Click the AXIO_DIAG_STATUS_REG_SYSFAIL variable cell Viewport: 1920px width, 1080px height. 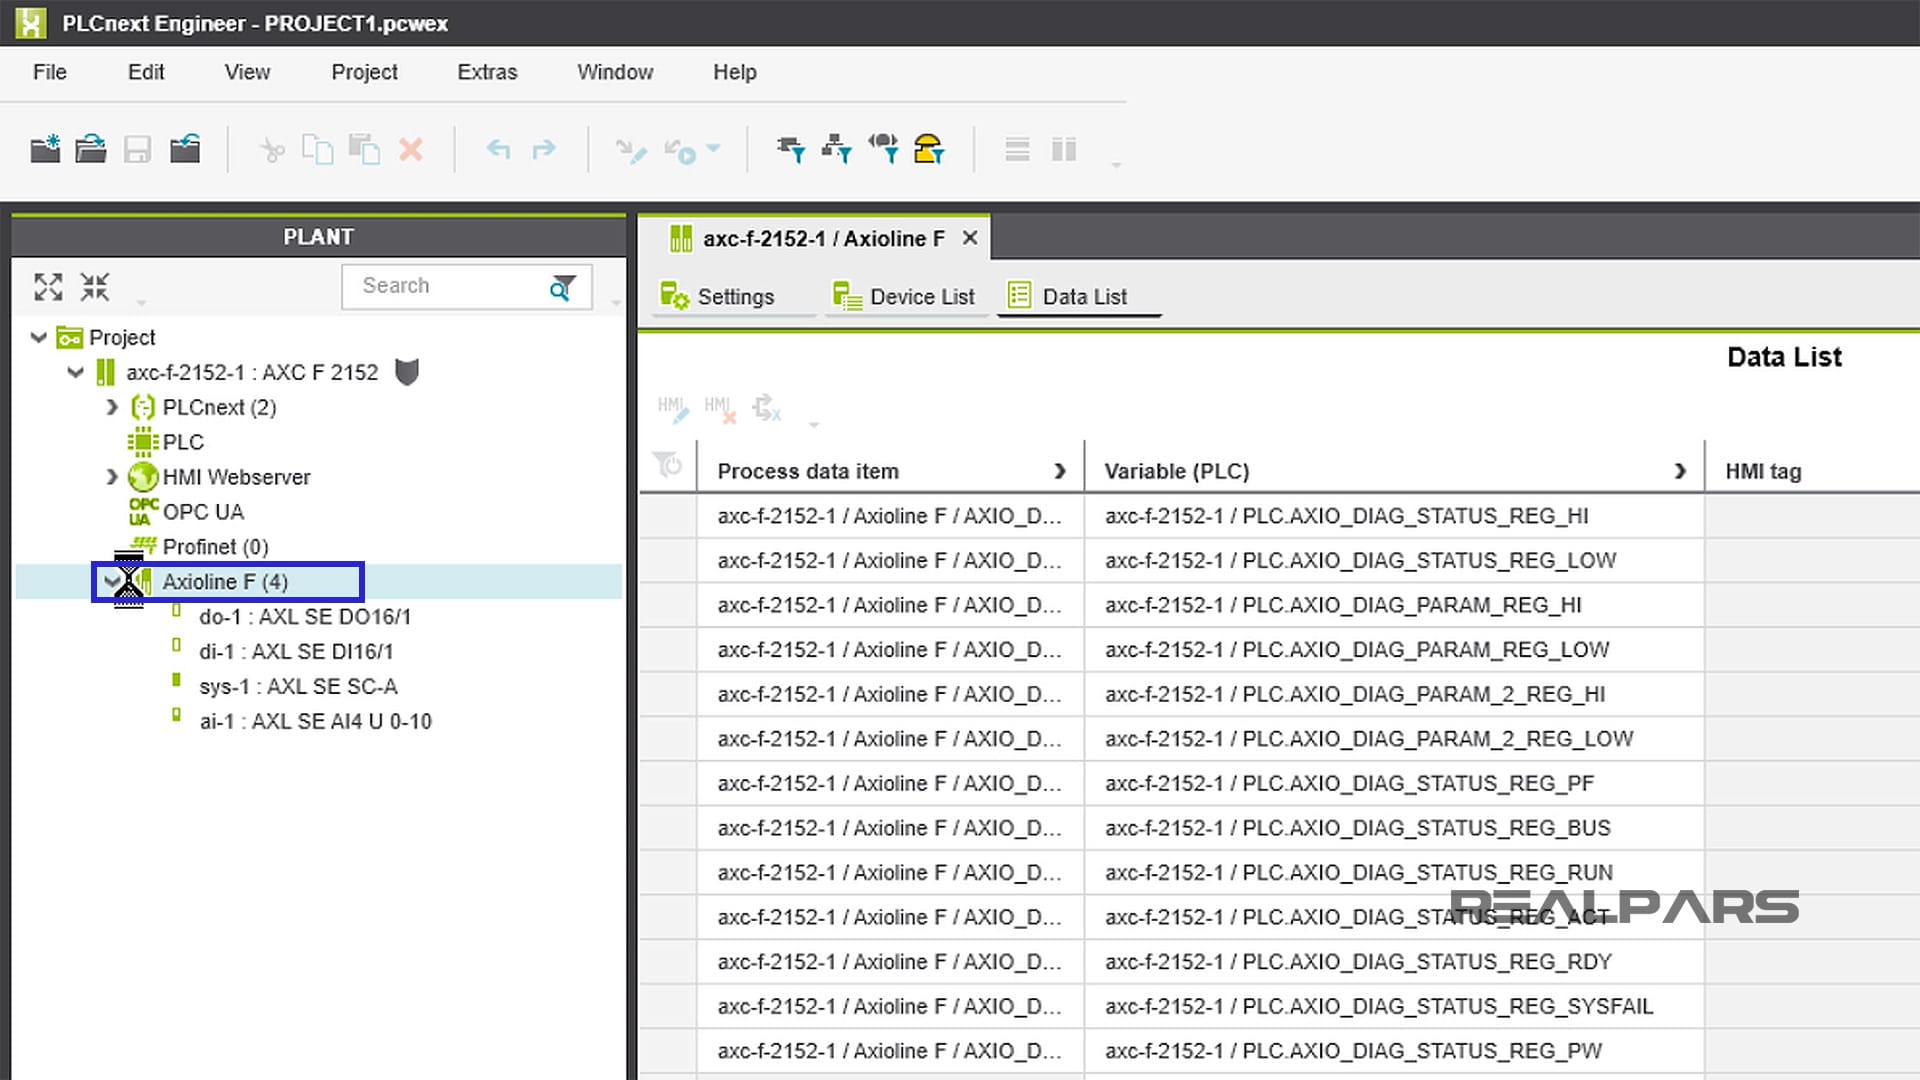pos(1394,1006)
